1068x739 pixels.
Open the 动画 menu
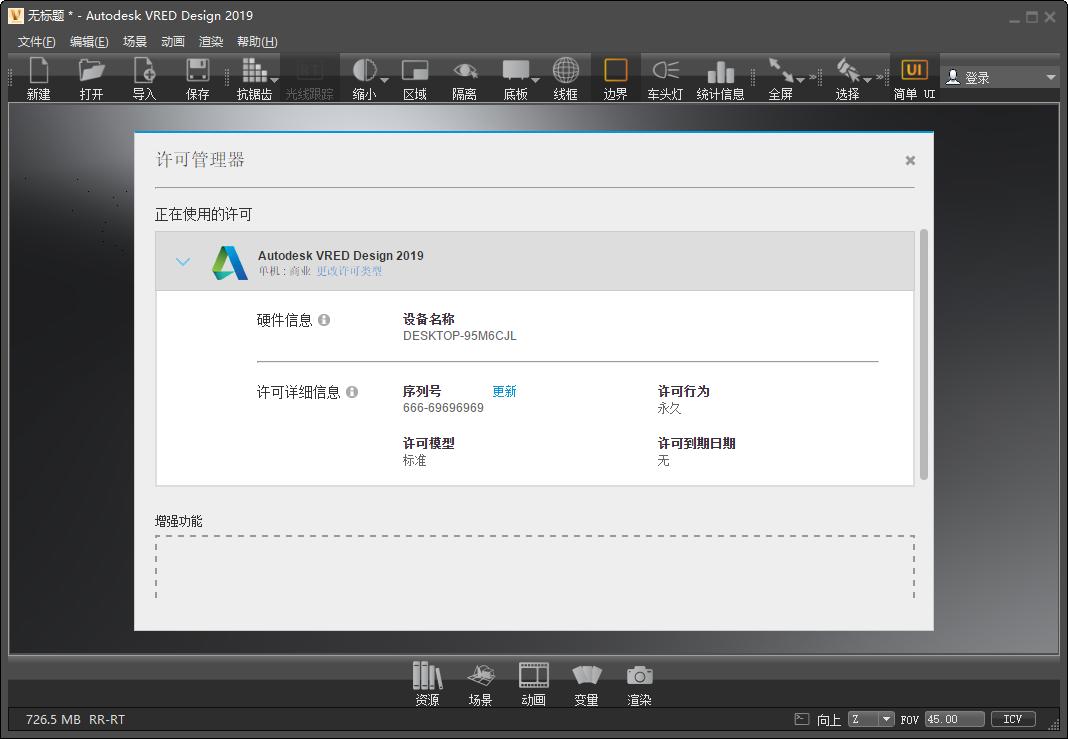pyautogui.click(x=173, y=42)
